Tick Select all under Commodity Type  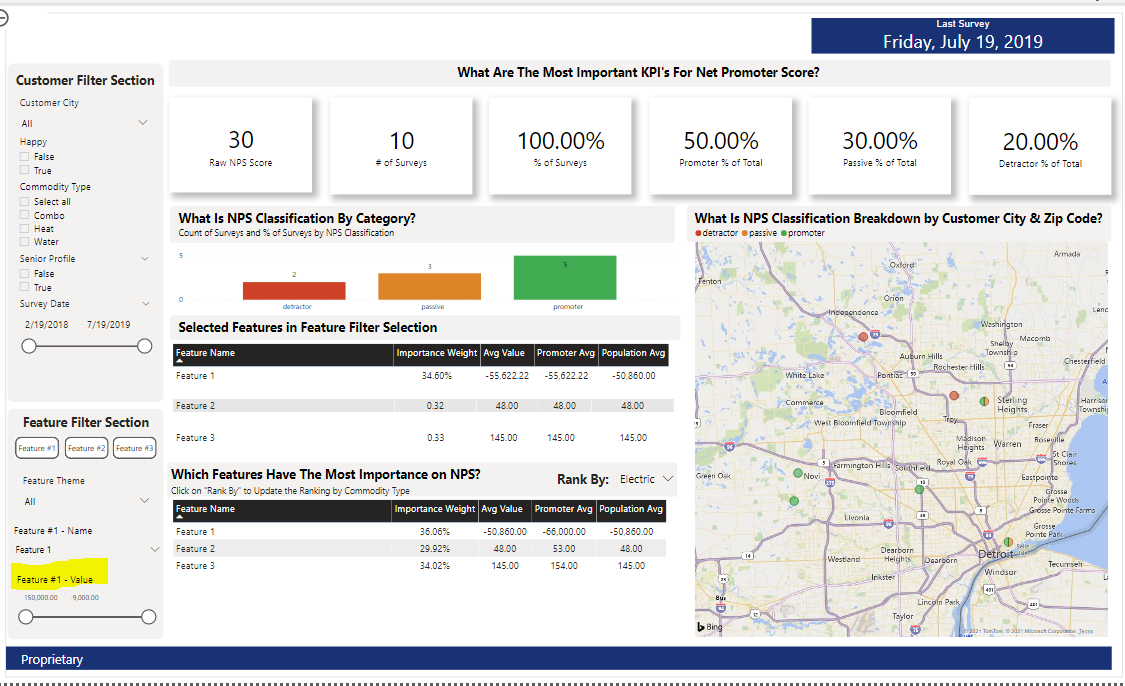pos(24,202)
